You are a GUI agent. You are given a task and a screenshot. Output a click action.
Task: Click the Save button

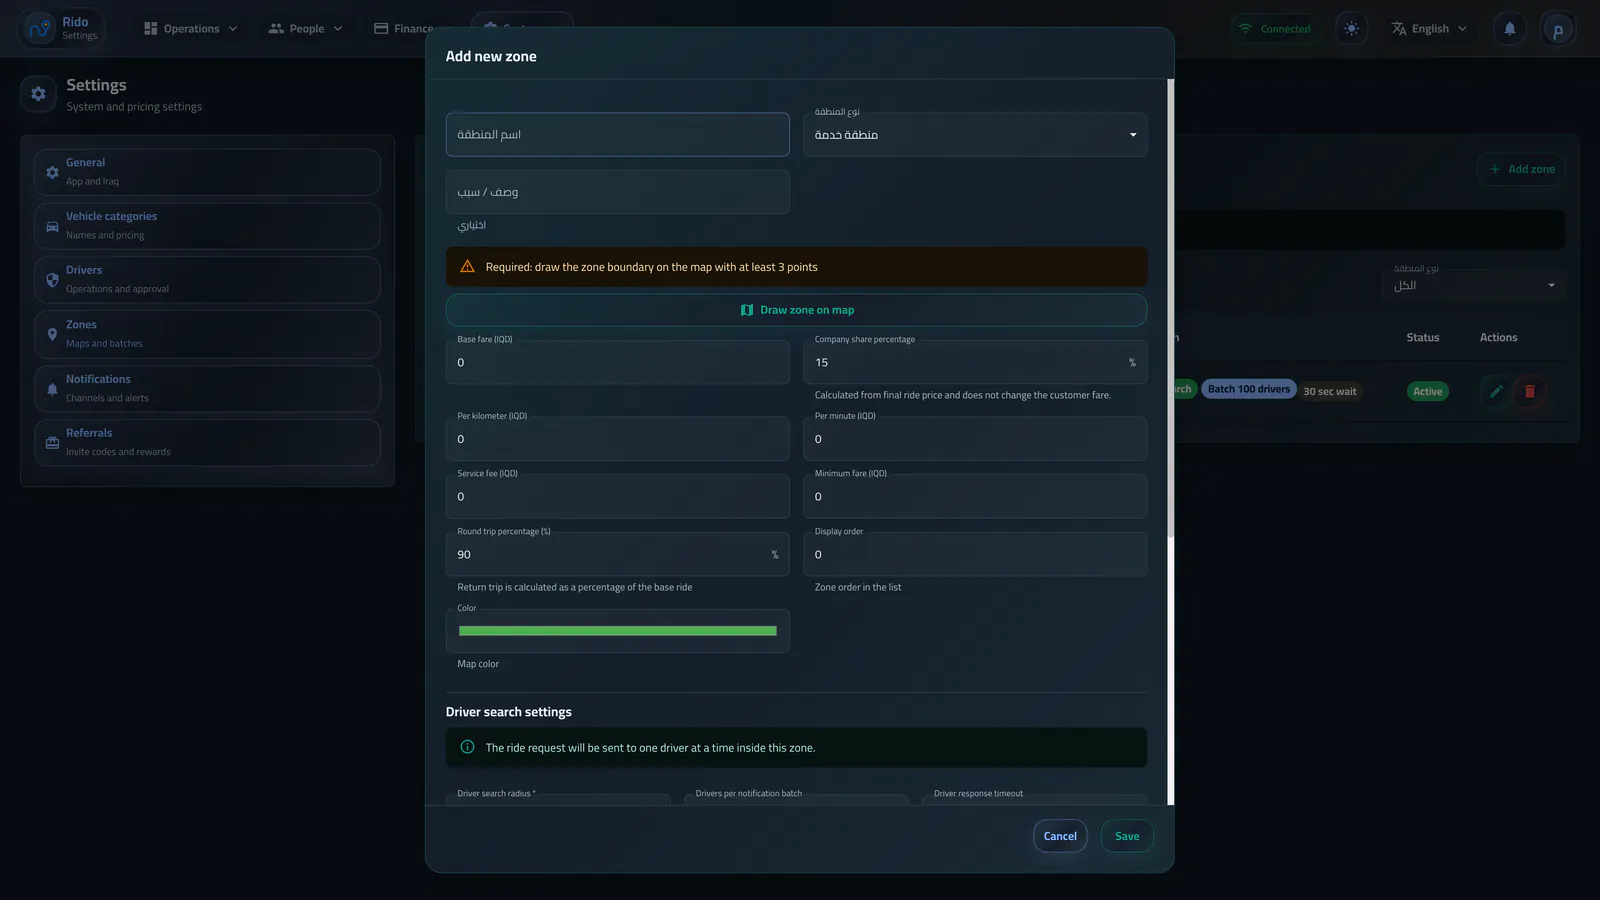click(x=1127, y=836)
